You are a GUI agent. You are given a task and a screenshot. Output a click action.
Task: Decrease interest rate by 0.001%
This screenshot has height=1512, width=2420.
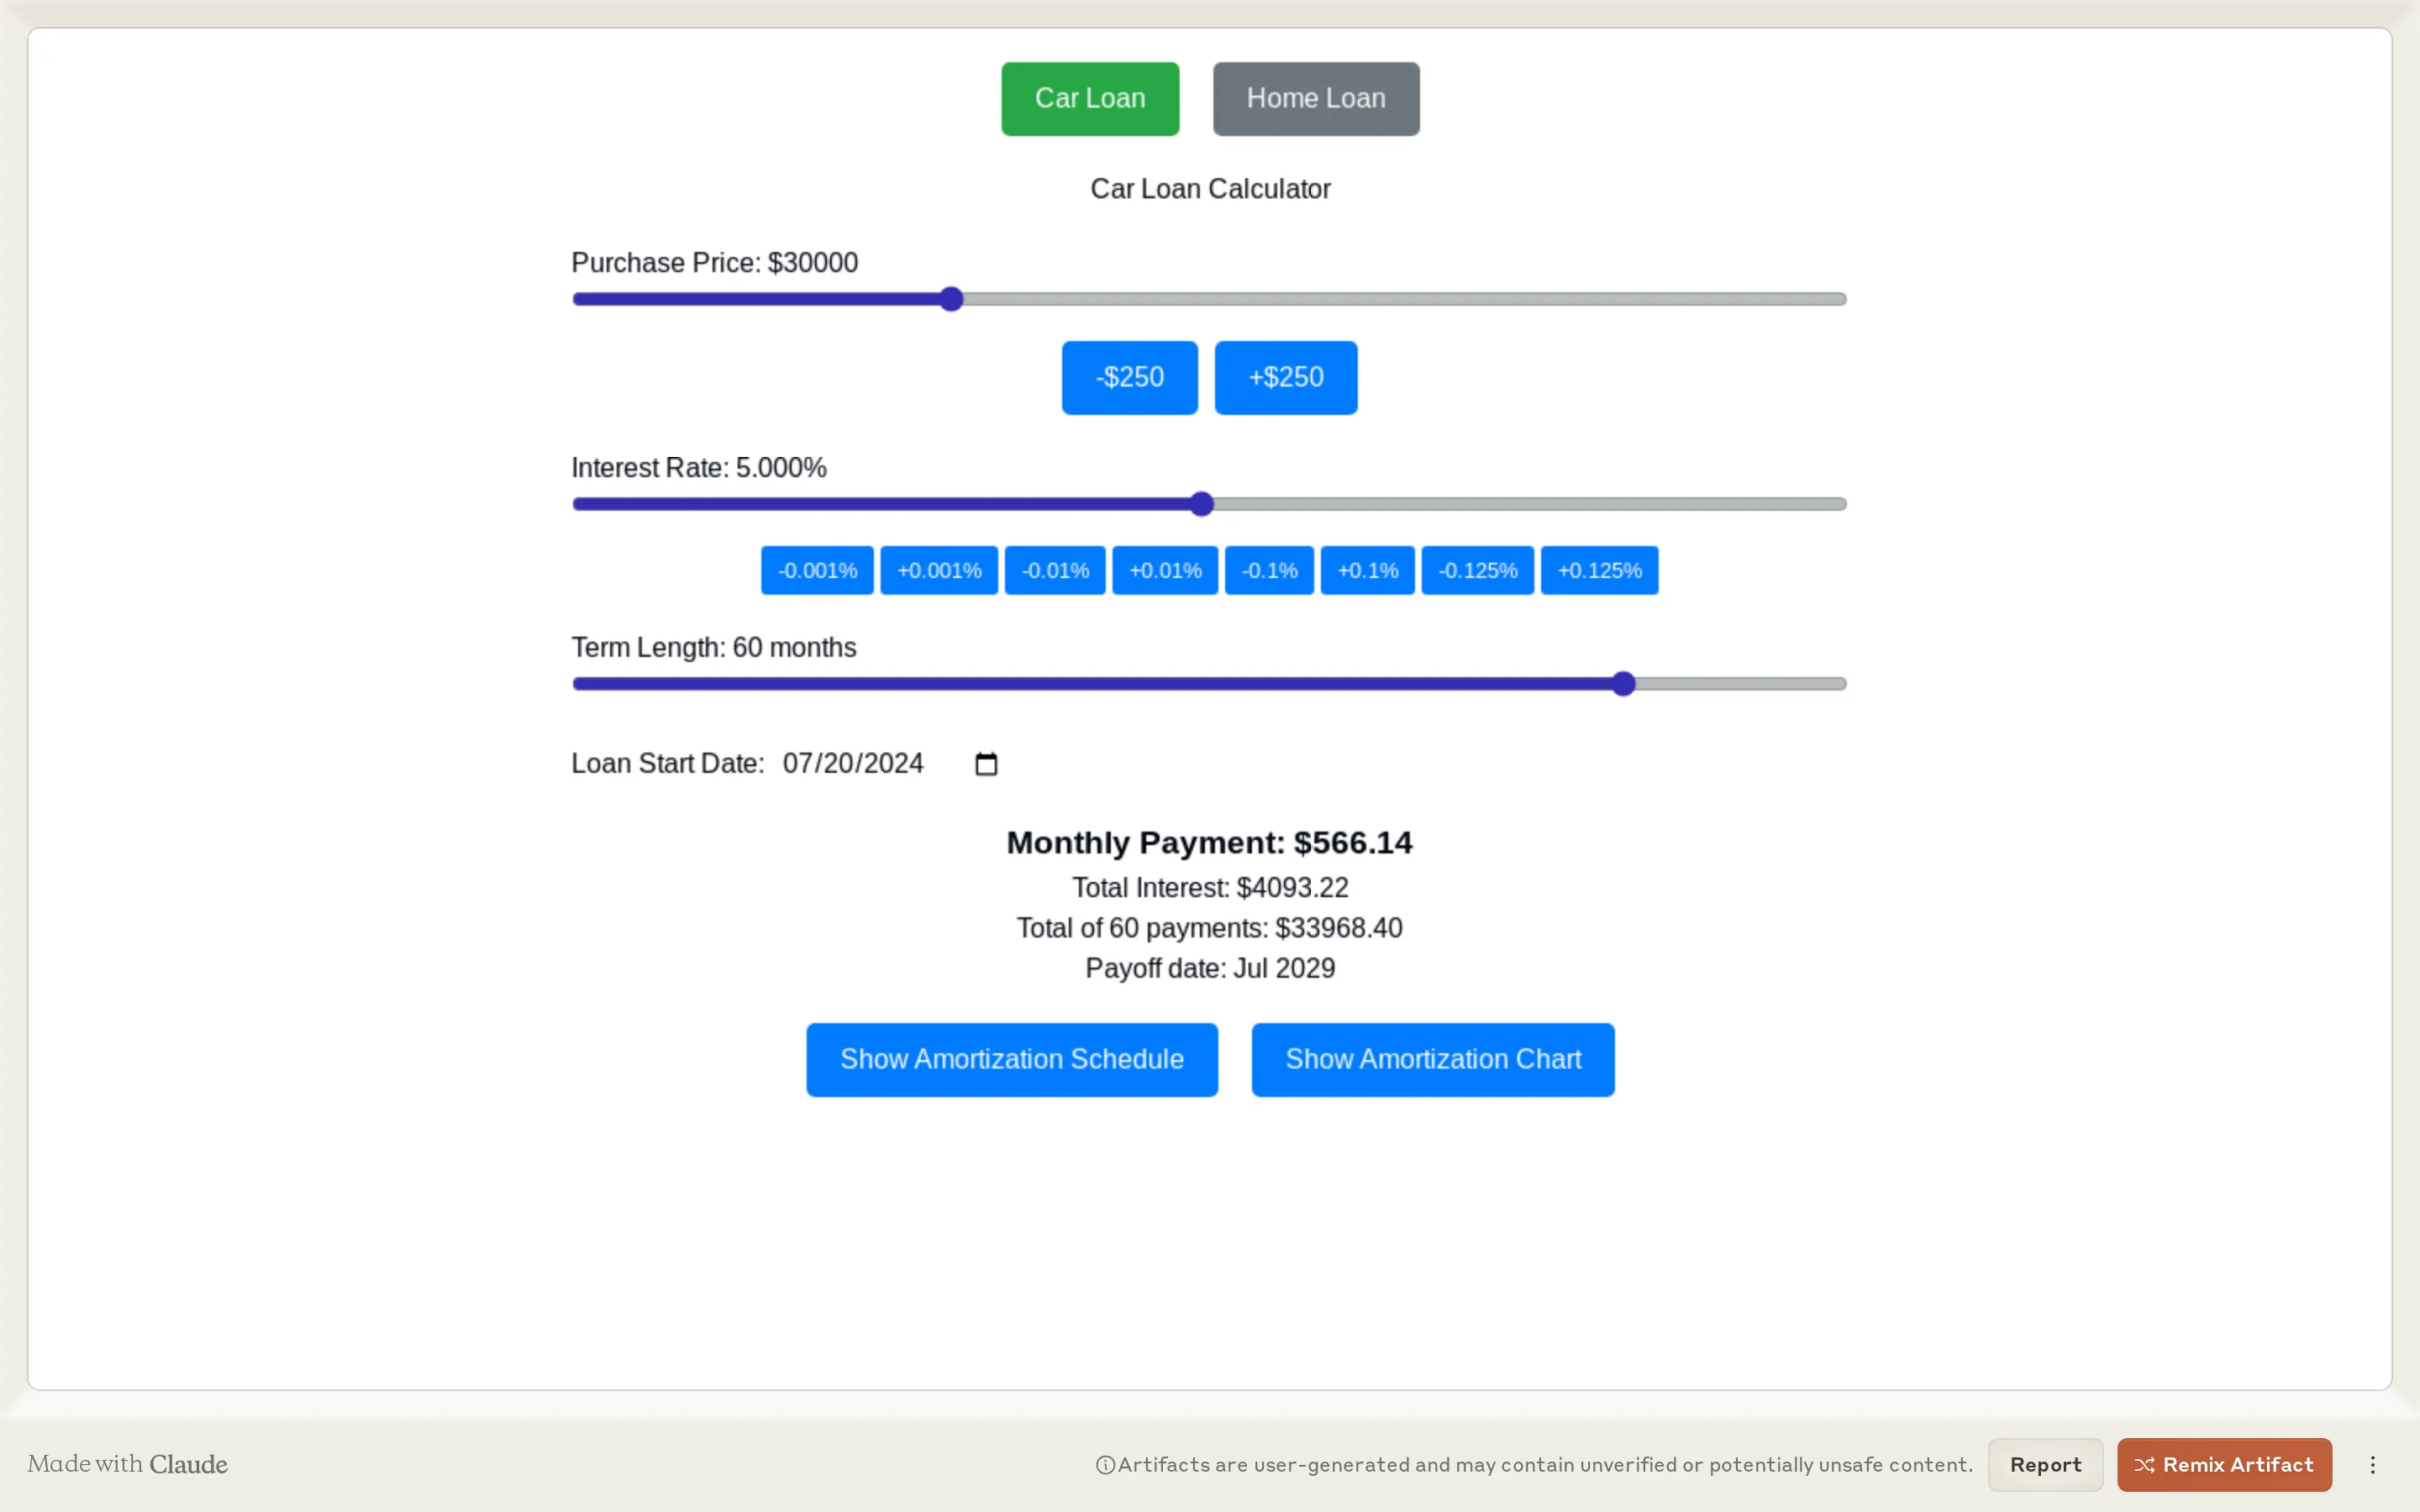click(x=816, y=570)
